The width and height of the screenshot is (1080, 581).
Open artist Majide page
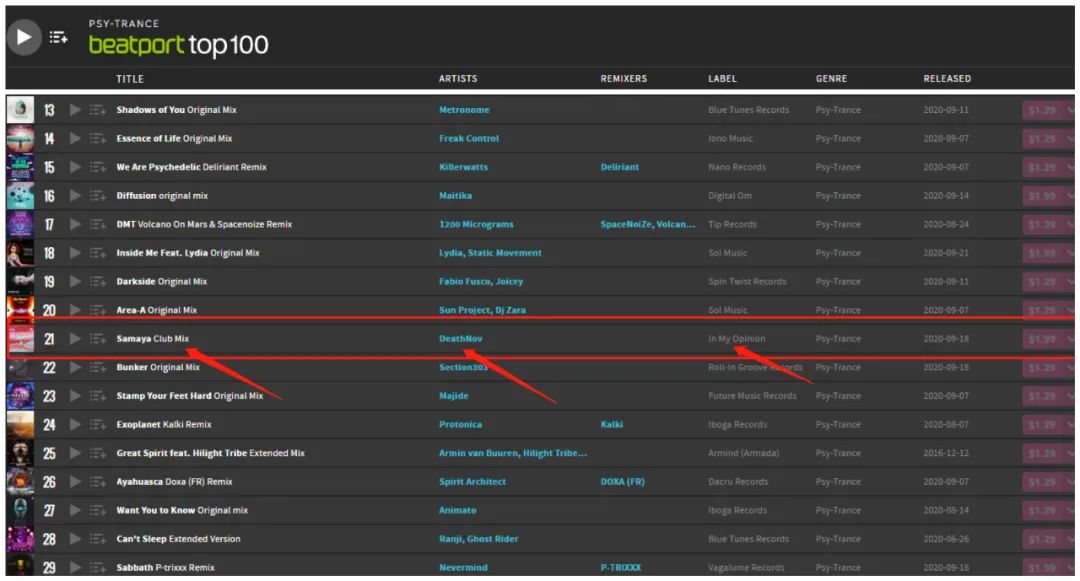tap(453, 396)
